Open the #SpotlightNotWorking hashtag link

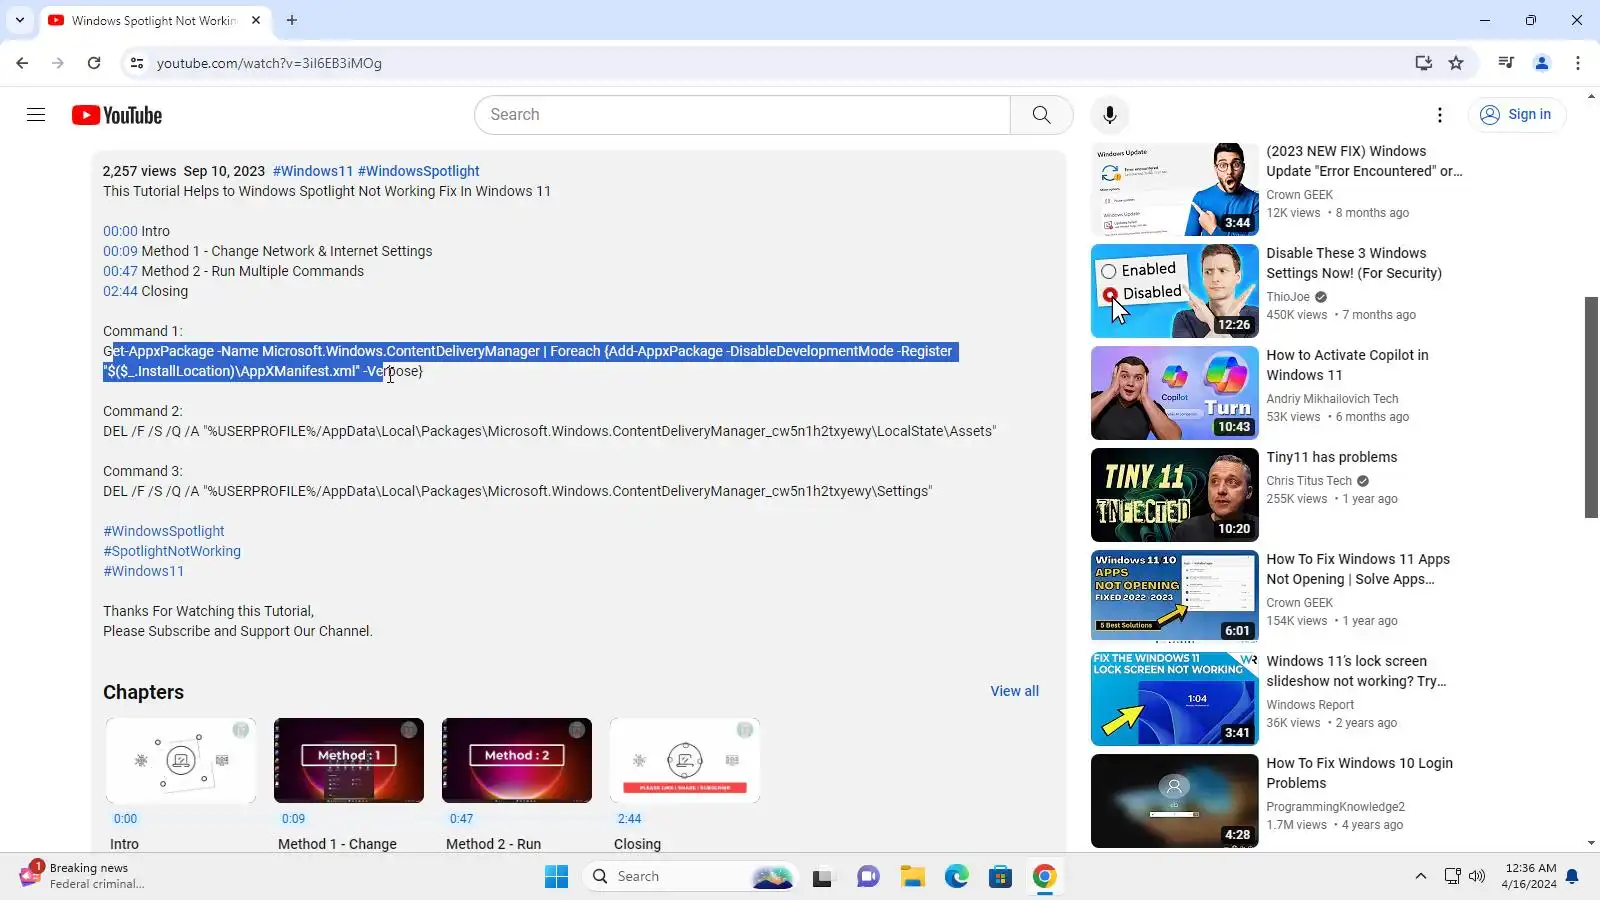[x=172, y=551]
